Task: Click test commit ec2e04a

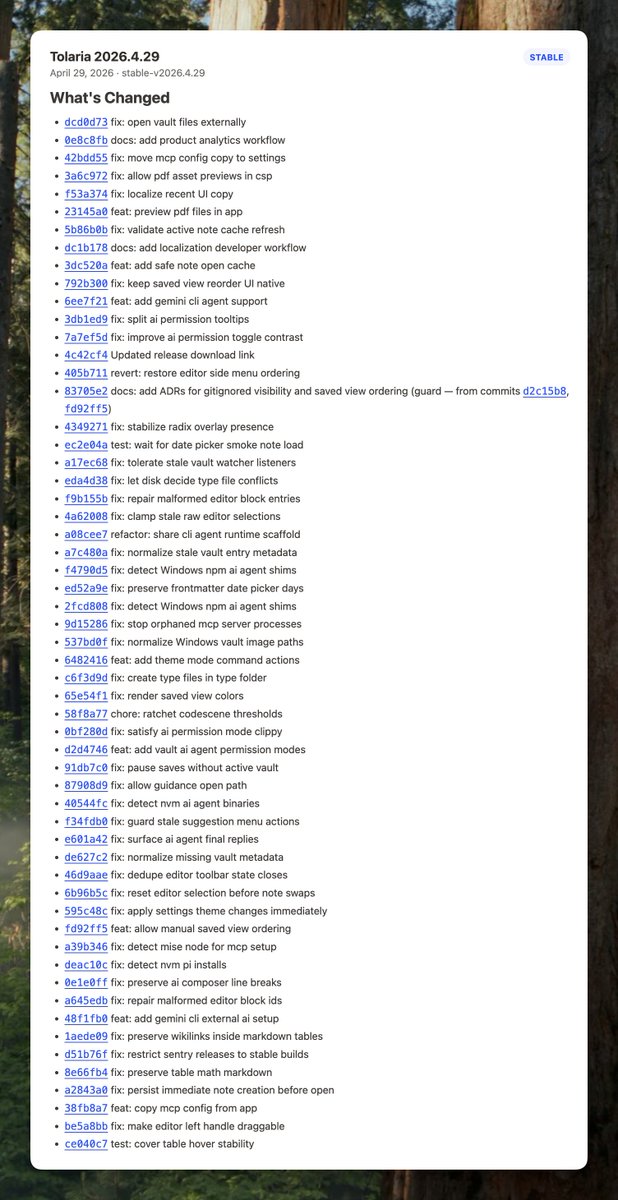Action: 86,445
